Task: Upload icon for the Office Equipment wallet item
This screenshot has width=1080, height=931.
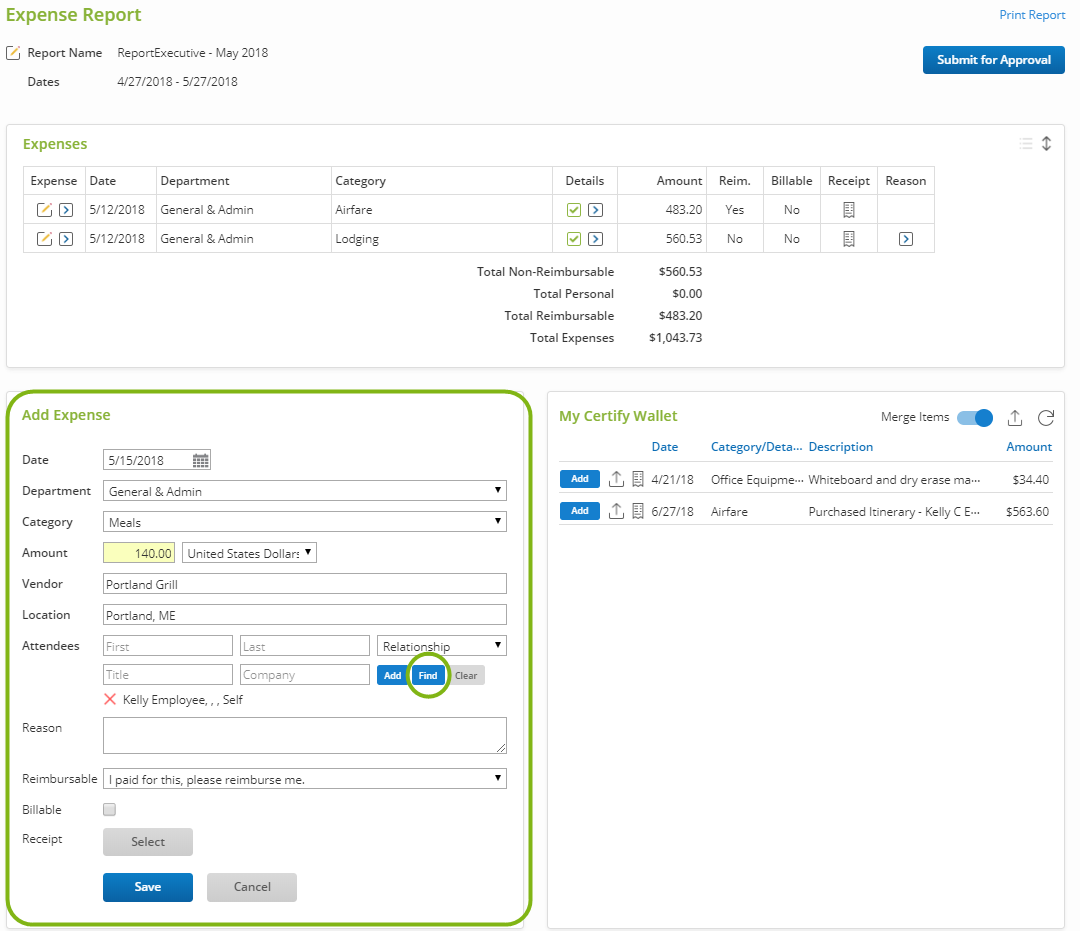Action: click(616, 479)
